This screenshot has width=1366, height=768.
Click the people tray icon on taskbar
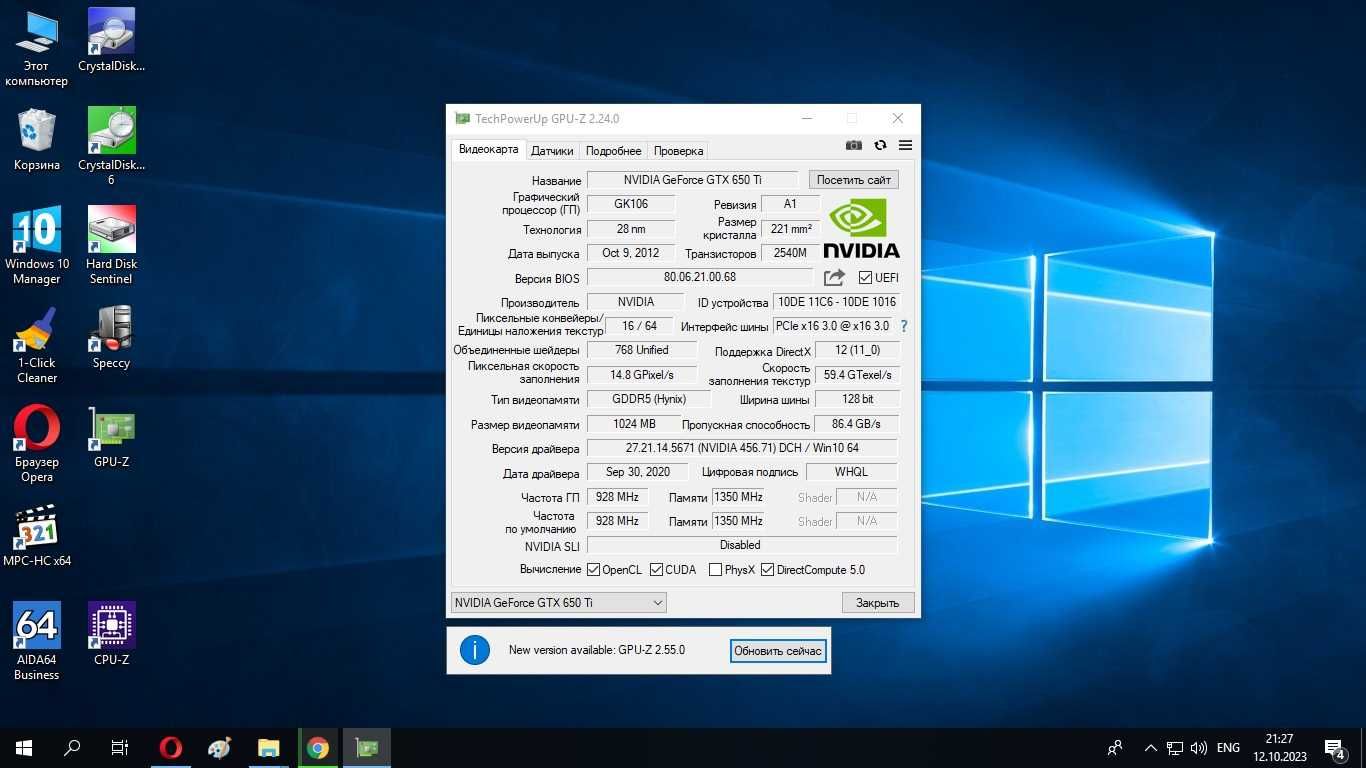1115,747
